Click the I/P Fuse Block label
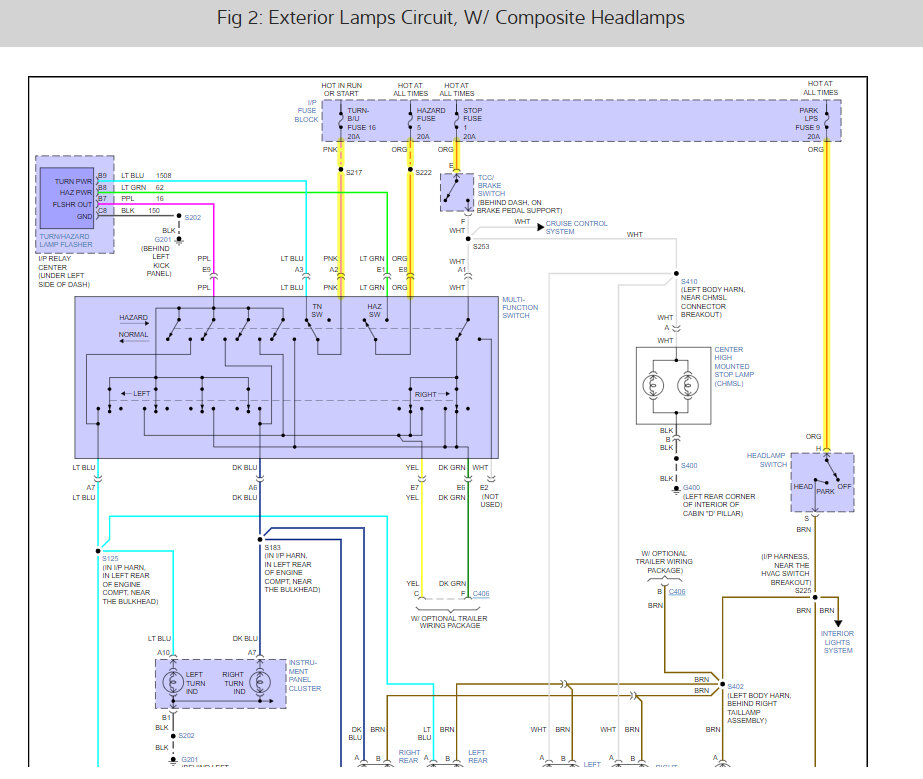This screenshot has height=779, width=923. pyautogui.click(x=307, y=111)
